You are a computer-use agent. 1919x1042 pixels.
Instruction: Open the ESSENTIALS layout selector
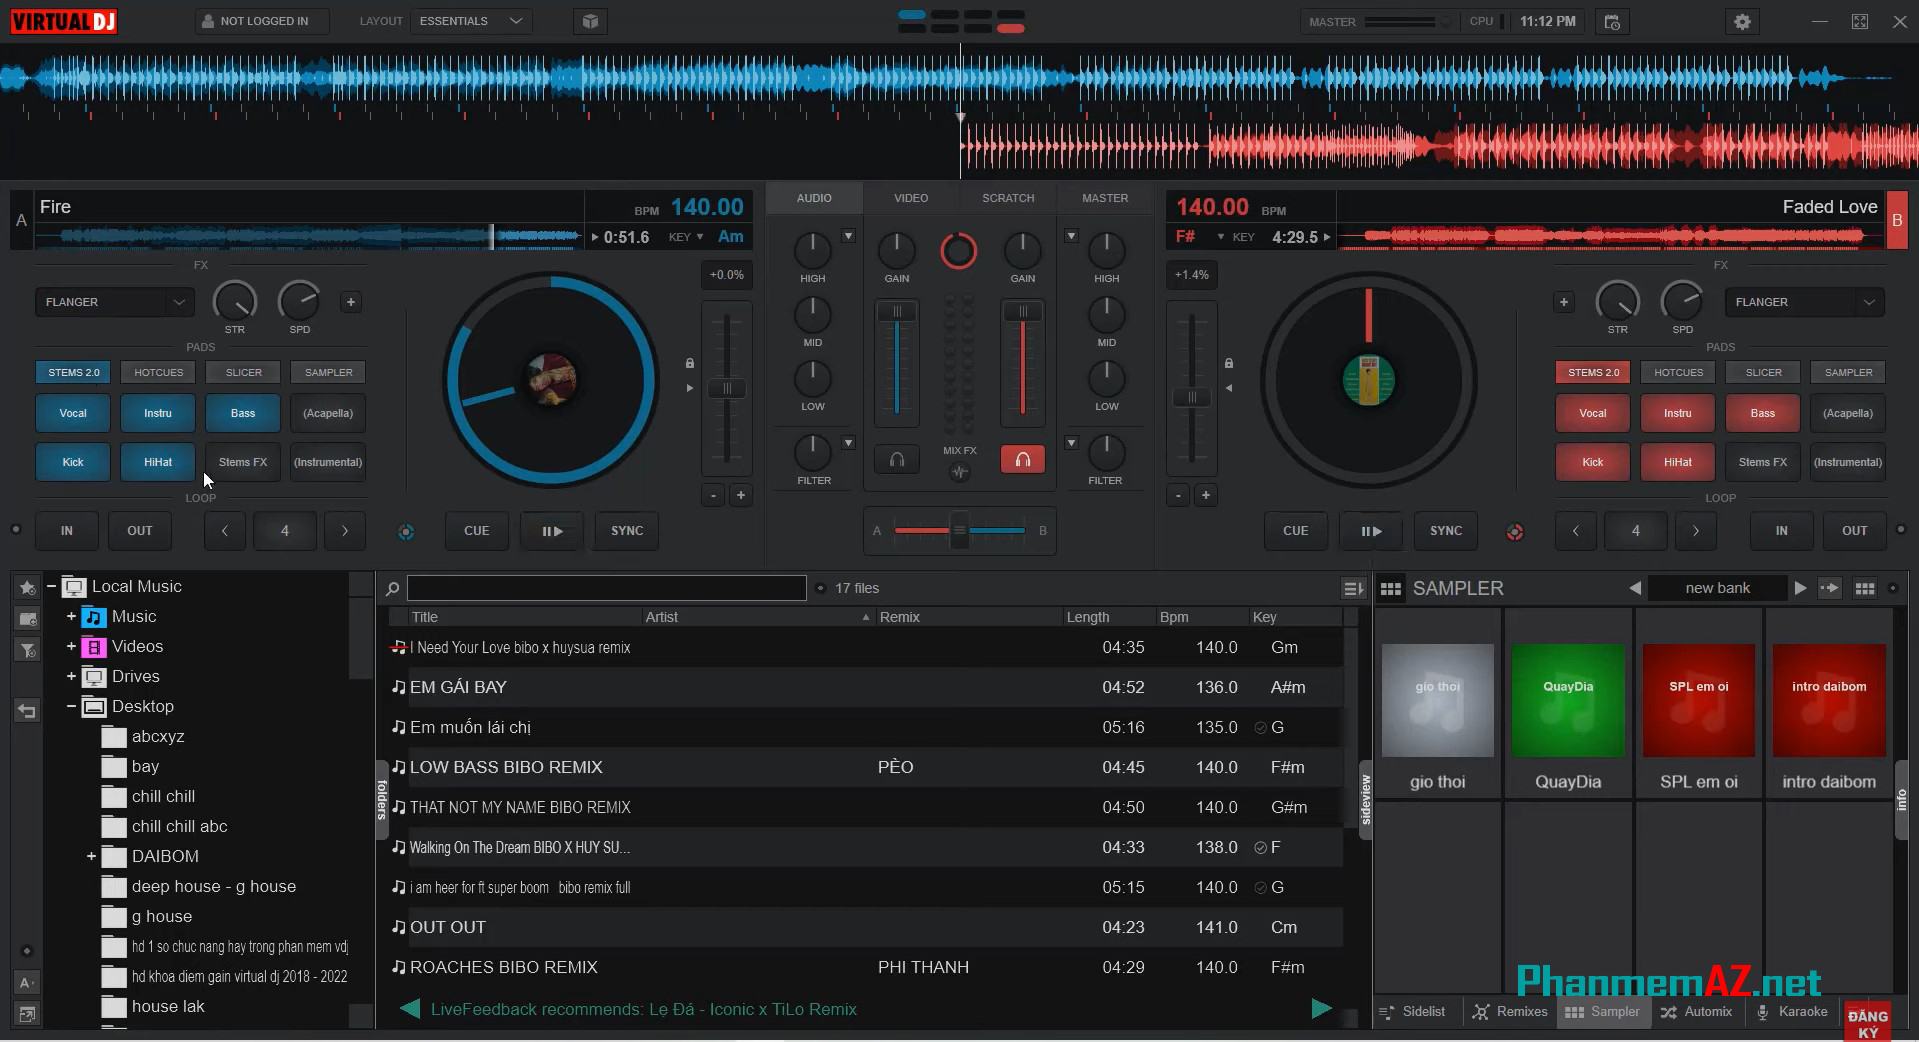pyautogui.click(x=470, y=20)
